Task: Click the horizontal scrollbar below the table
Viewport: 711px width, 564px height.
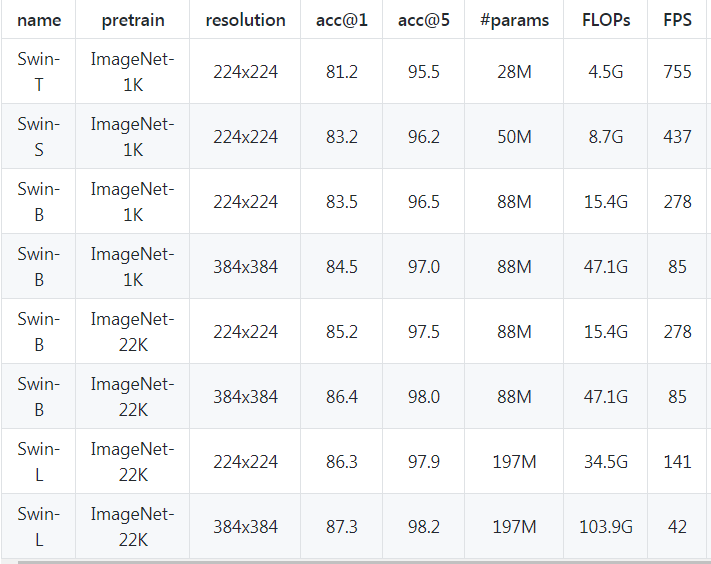Action: click(x=364, y=562)
